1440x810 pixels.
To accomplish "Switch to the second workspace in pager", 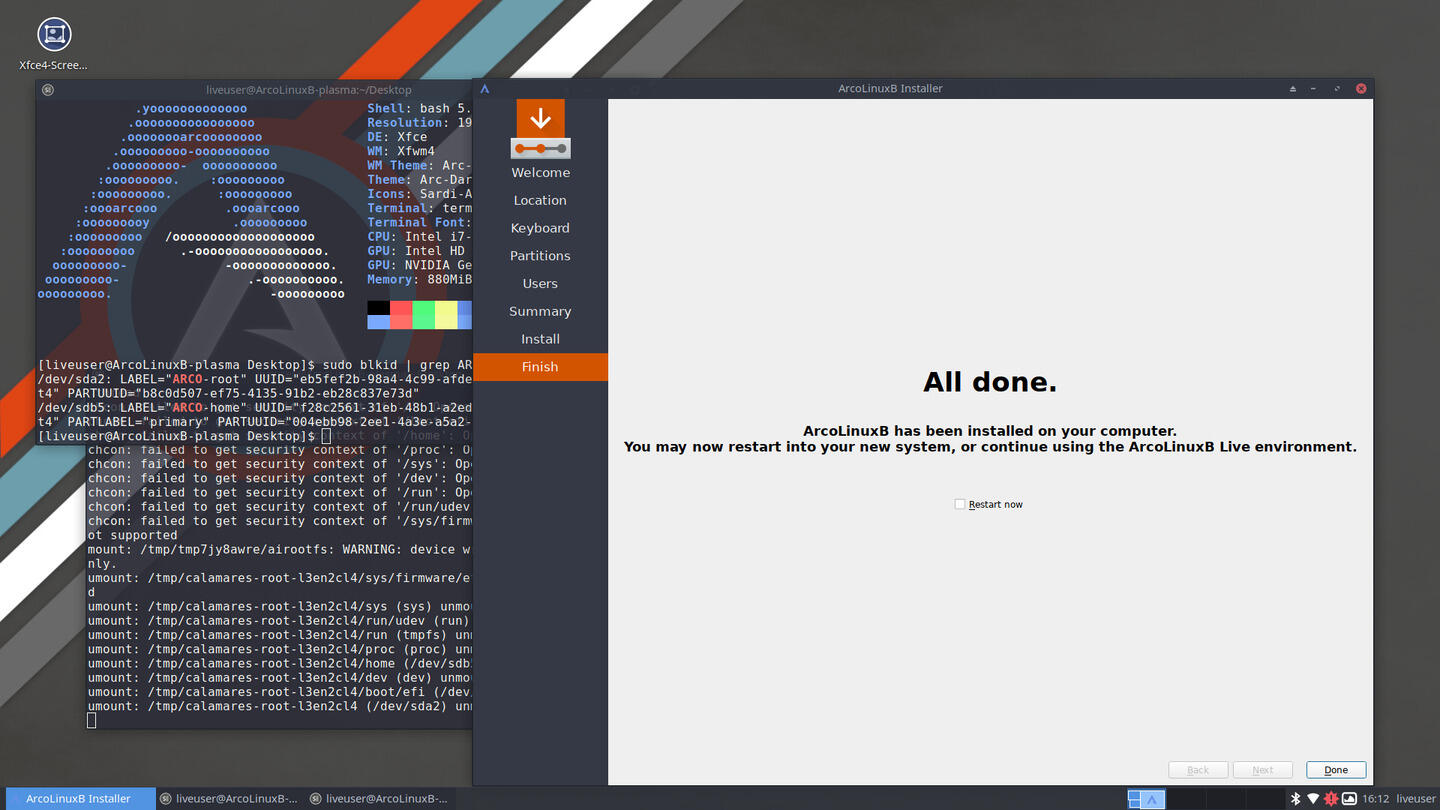I will 1185,798.
